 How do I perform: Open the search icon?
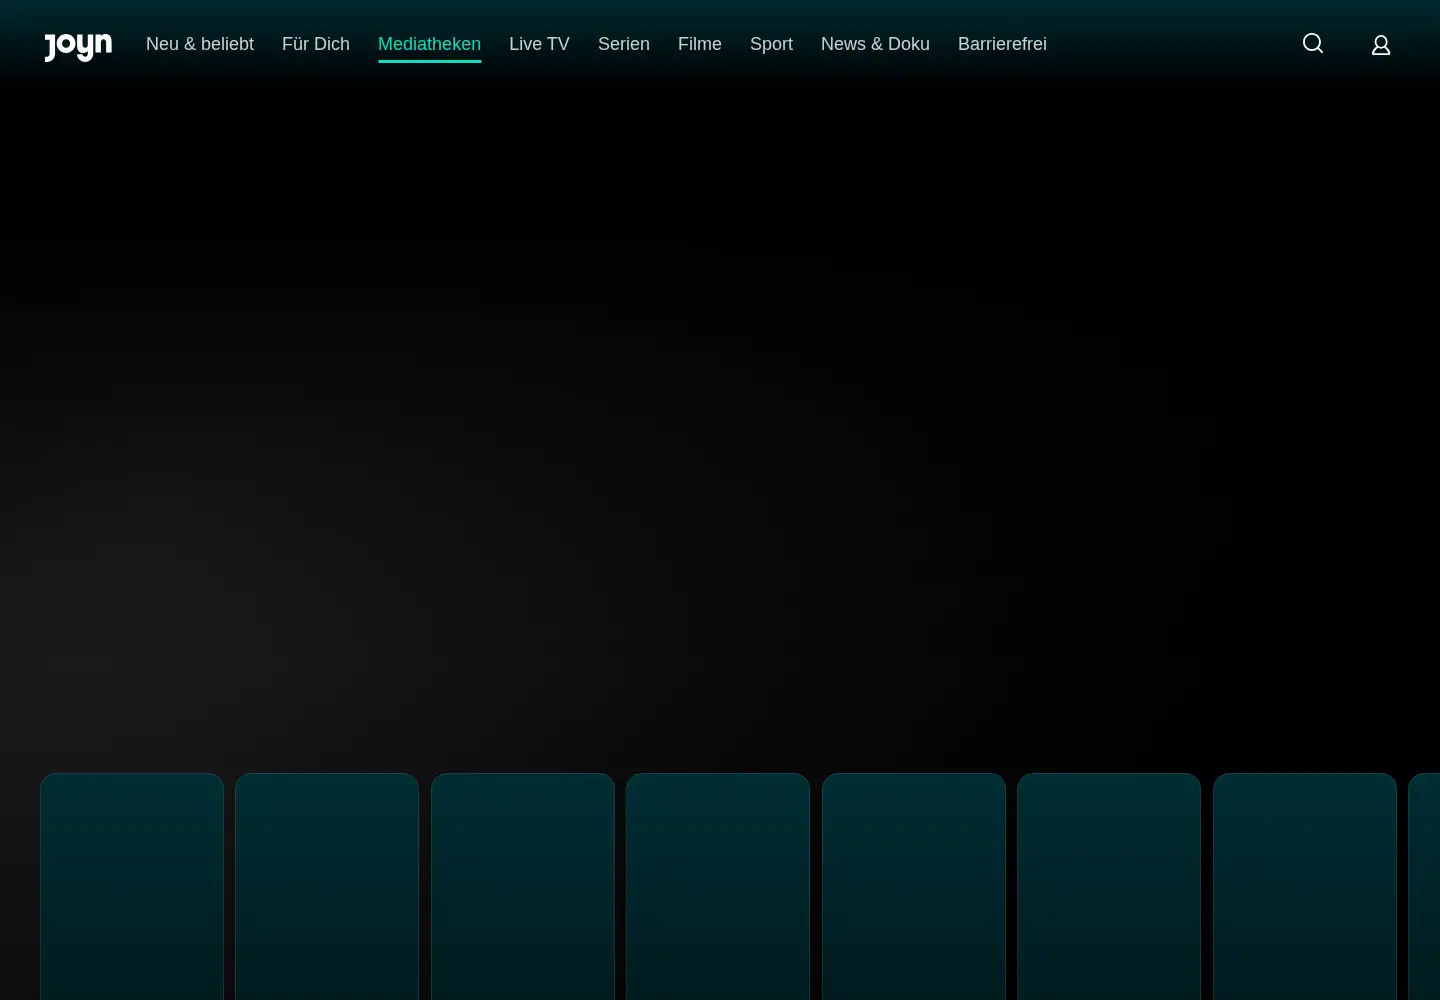pos(1313,43)
